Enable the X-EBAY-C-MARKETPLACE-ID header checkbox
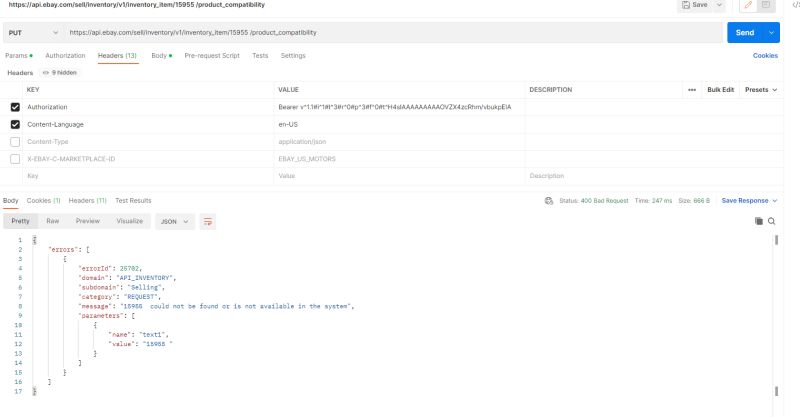800x417 pixels. point(15,159)
